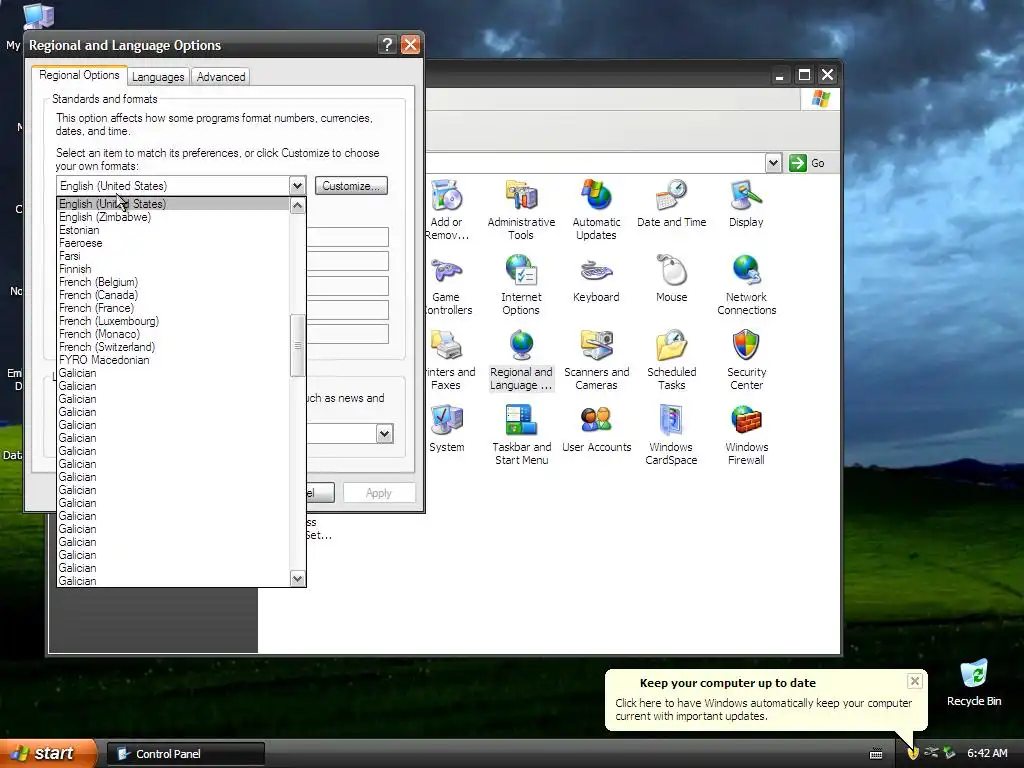Click the clock showing 6:42 AM
The width and height of the screenshot is (1024, 768).
(987, 753)
